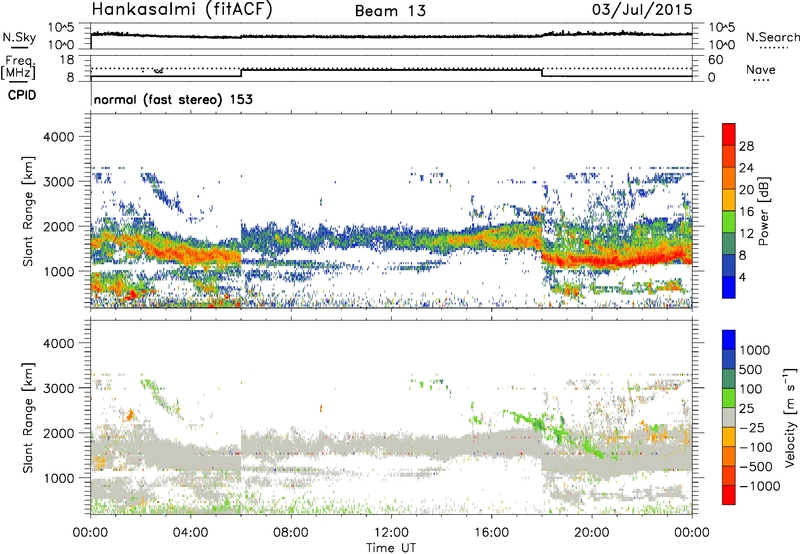Click the Hankasalmi (fitACF) title
The width and height of the screenshot is (800, 554).
(x=182, y=9)
